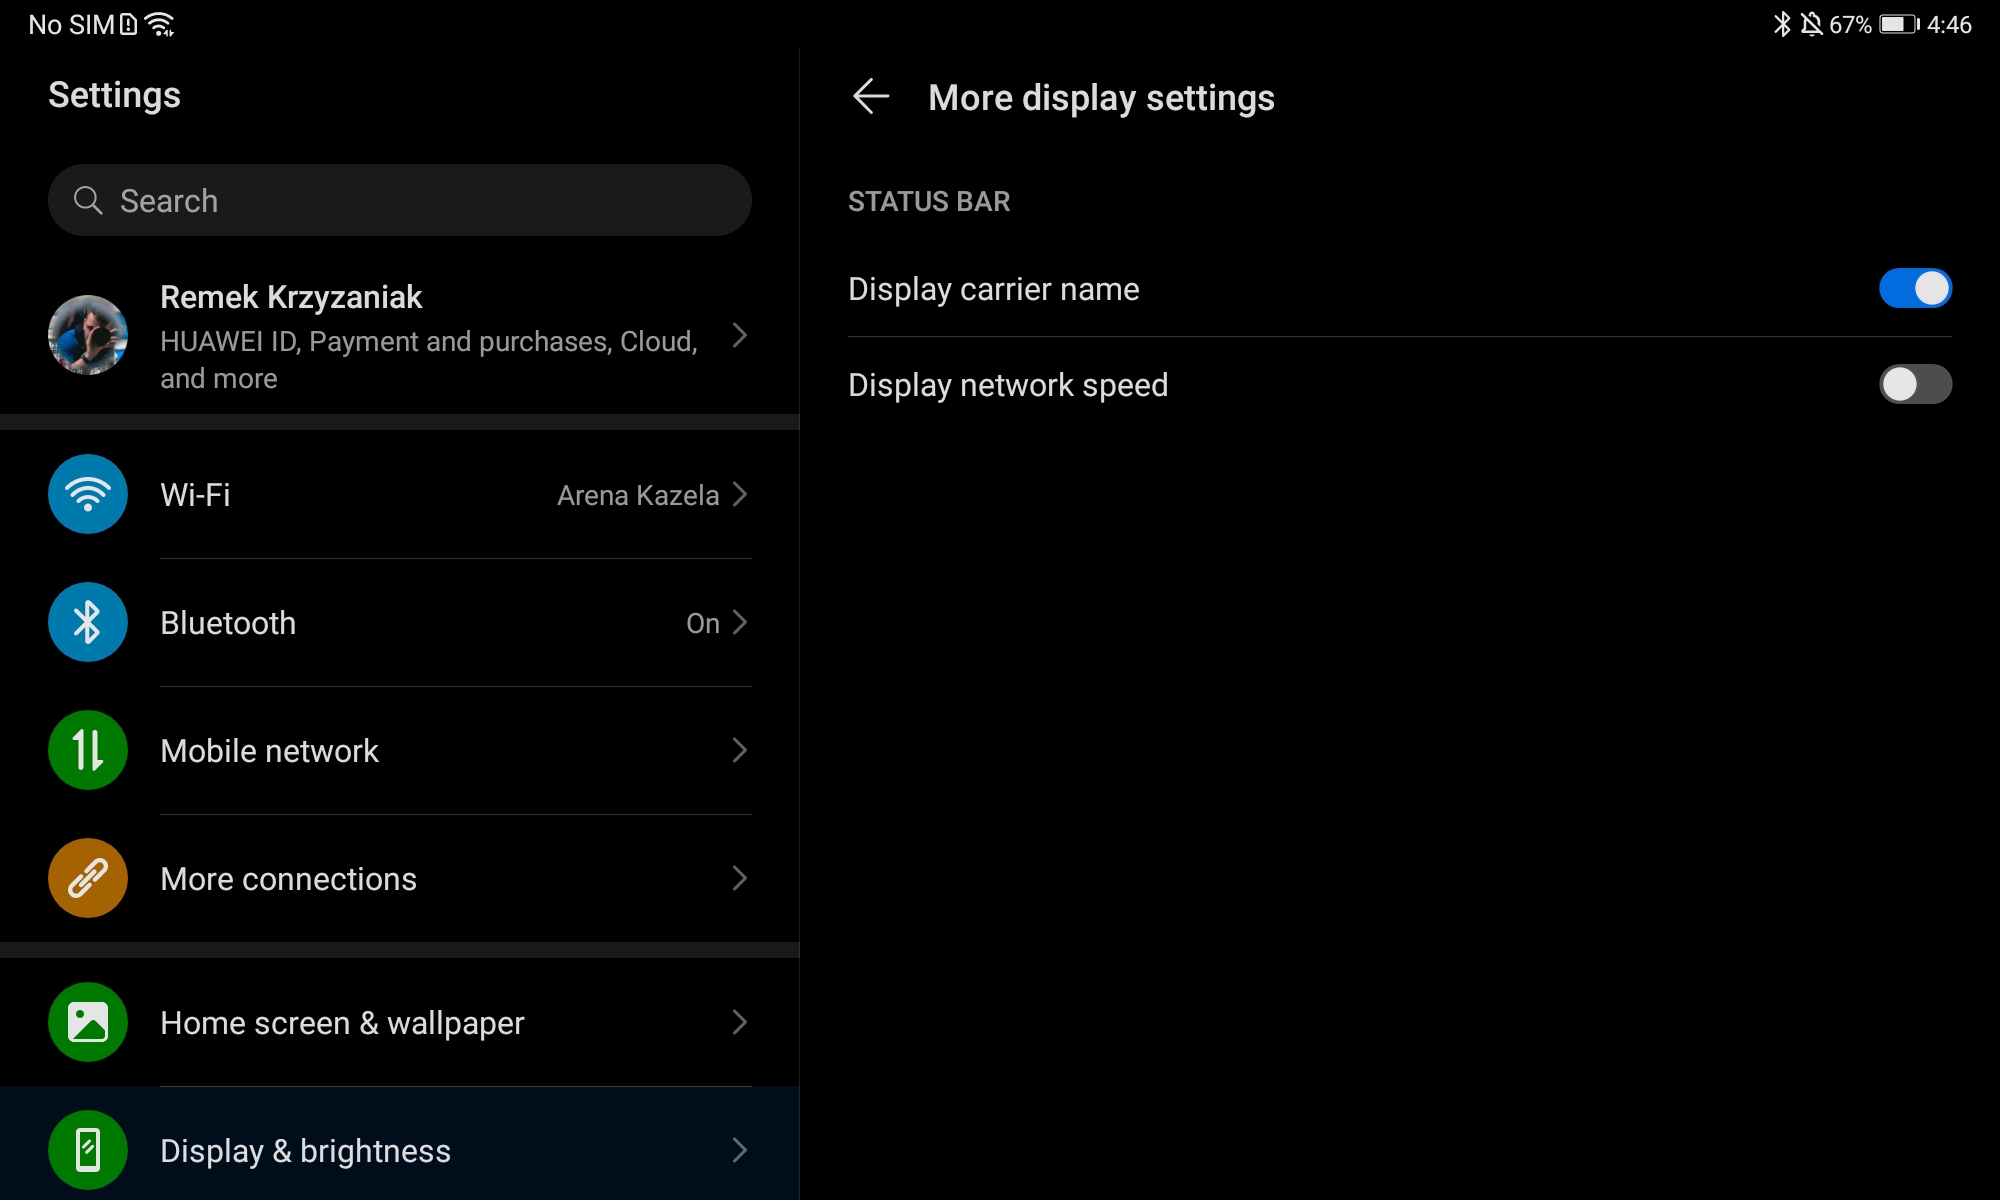
Task: Tap the green Mobile network icon
Action: pos(88,750)
